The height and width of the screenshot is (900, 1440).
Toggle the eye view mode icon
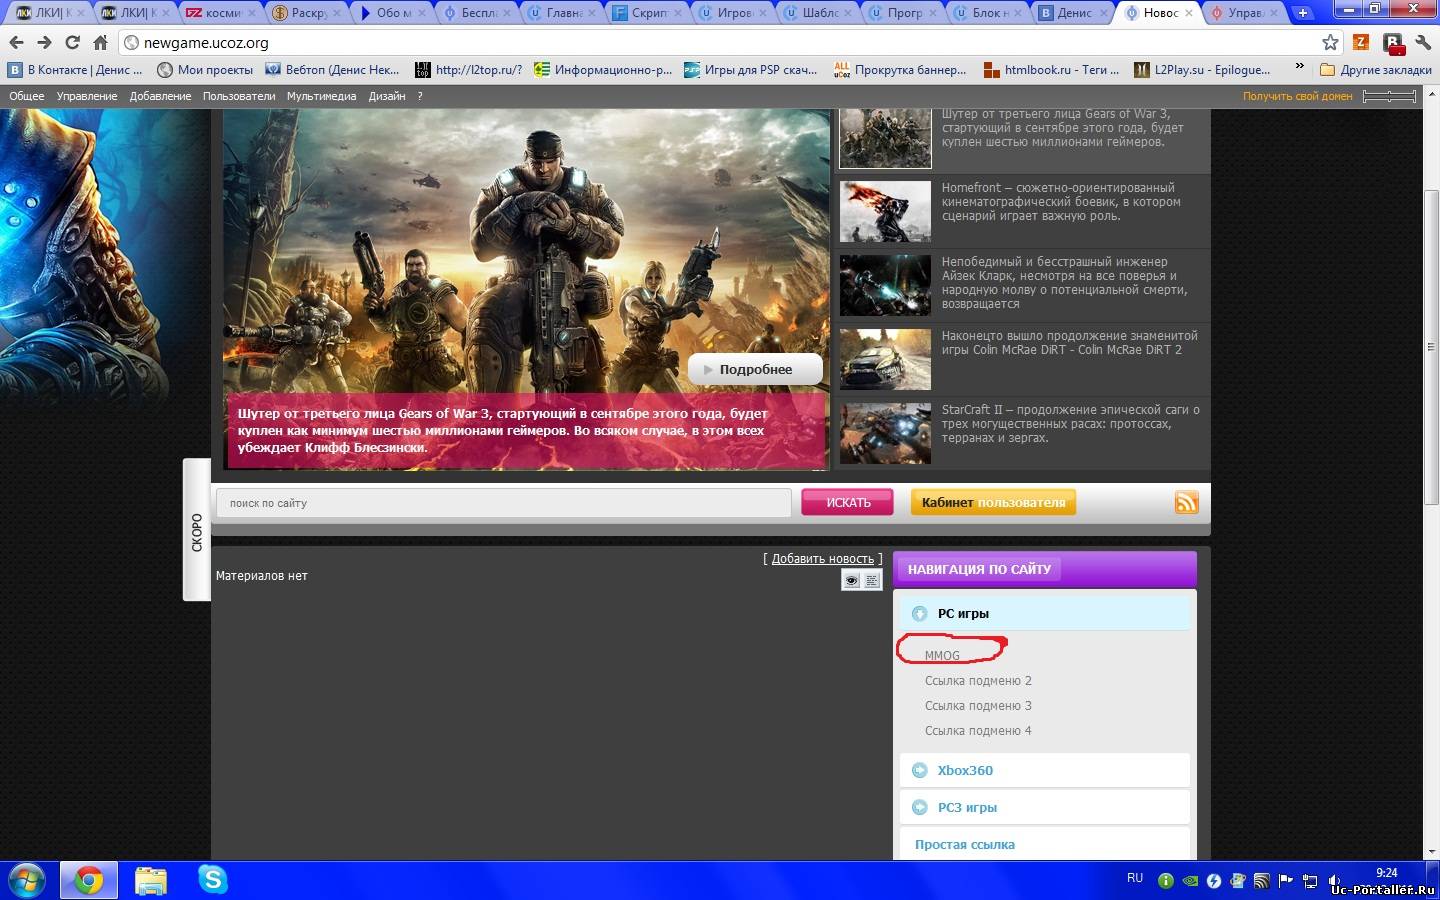851,580
